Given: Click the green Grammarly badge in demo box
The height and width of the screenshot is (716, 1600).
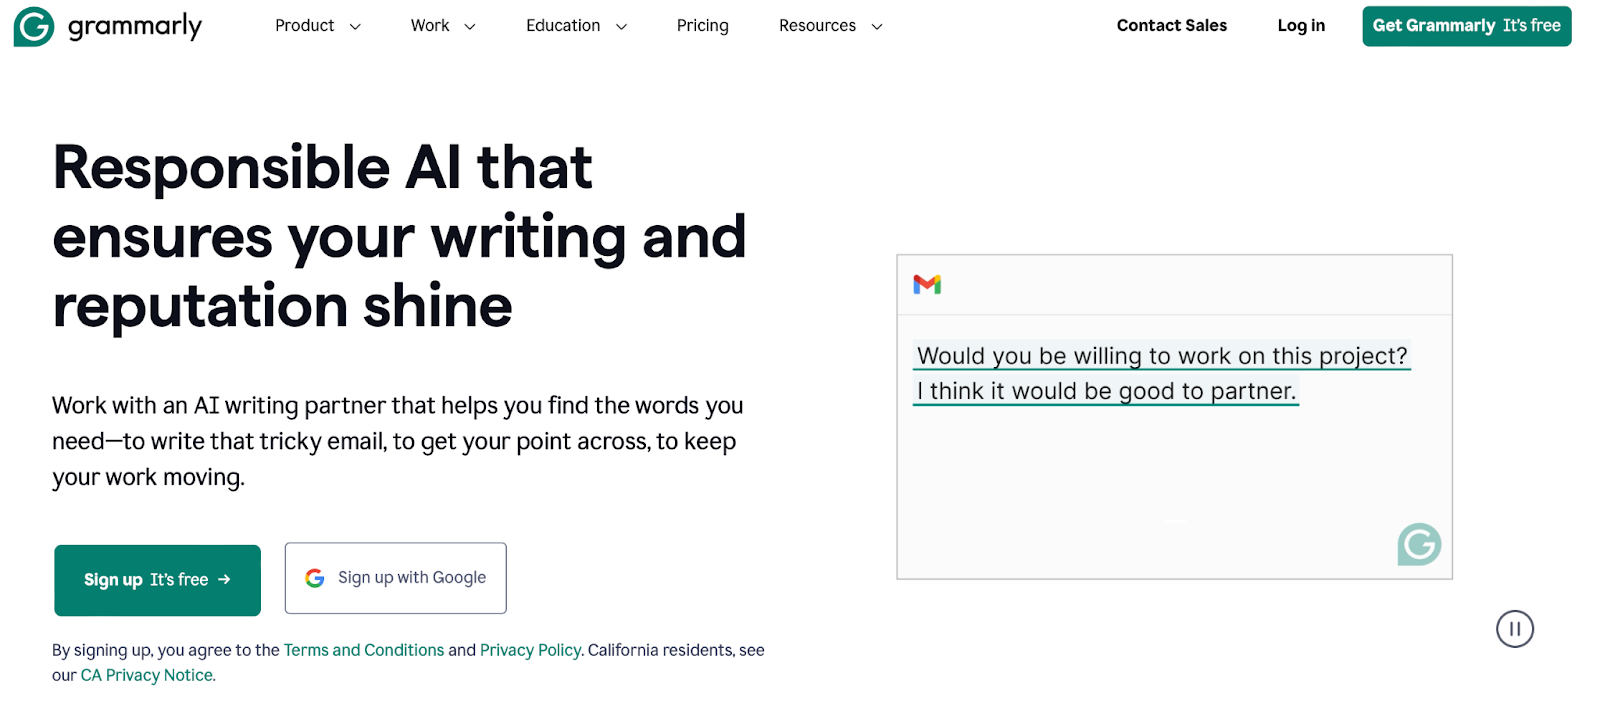Looking at the screenshot, I should click(1419, 545).
